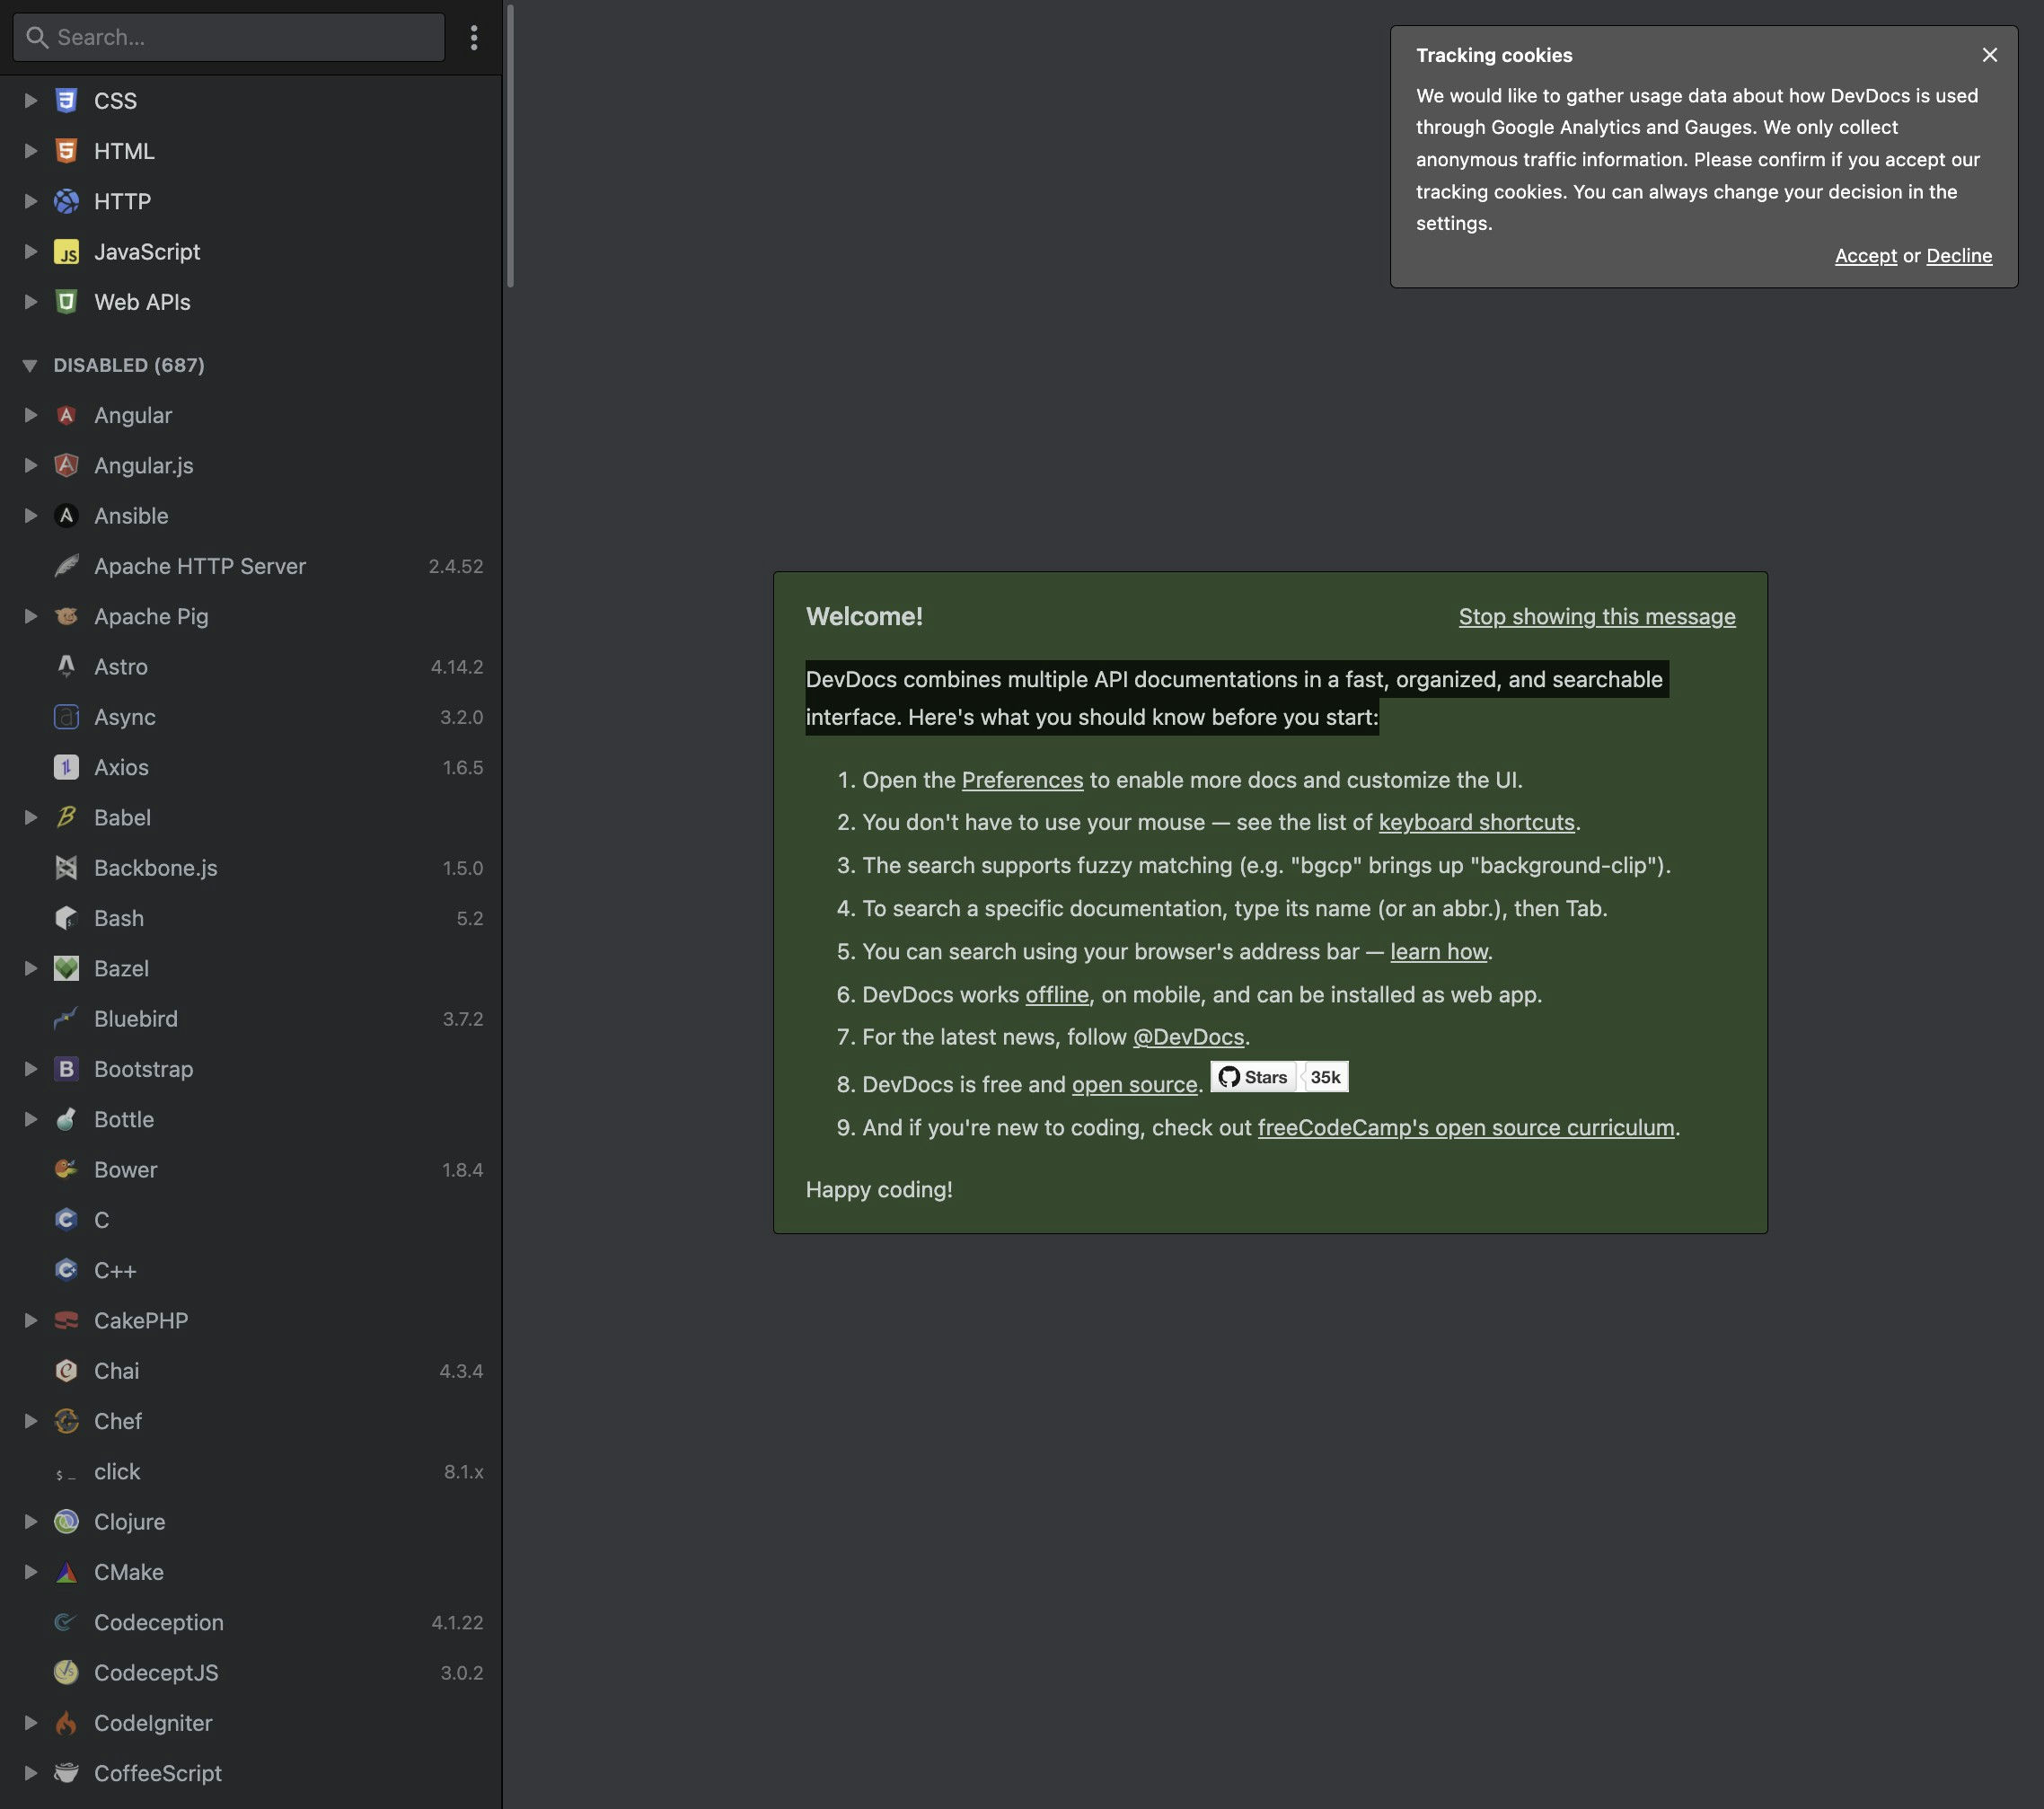The image size is (2044, 1809).
Task: Expand the Angular versions list
Action: coord(31,415)
